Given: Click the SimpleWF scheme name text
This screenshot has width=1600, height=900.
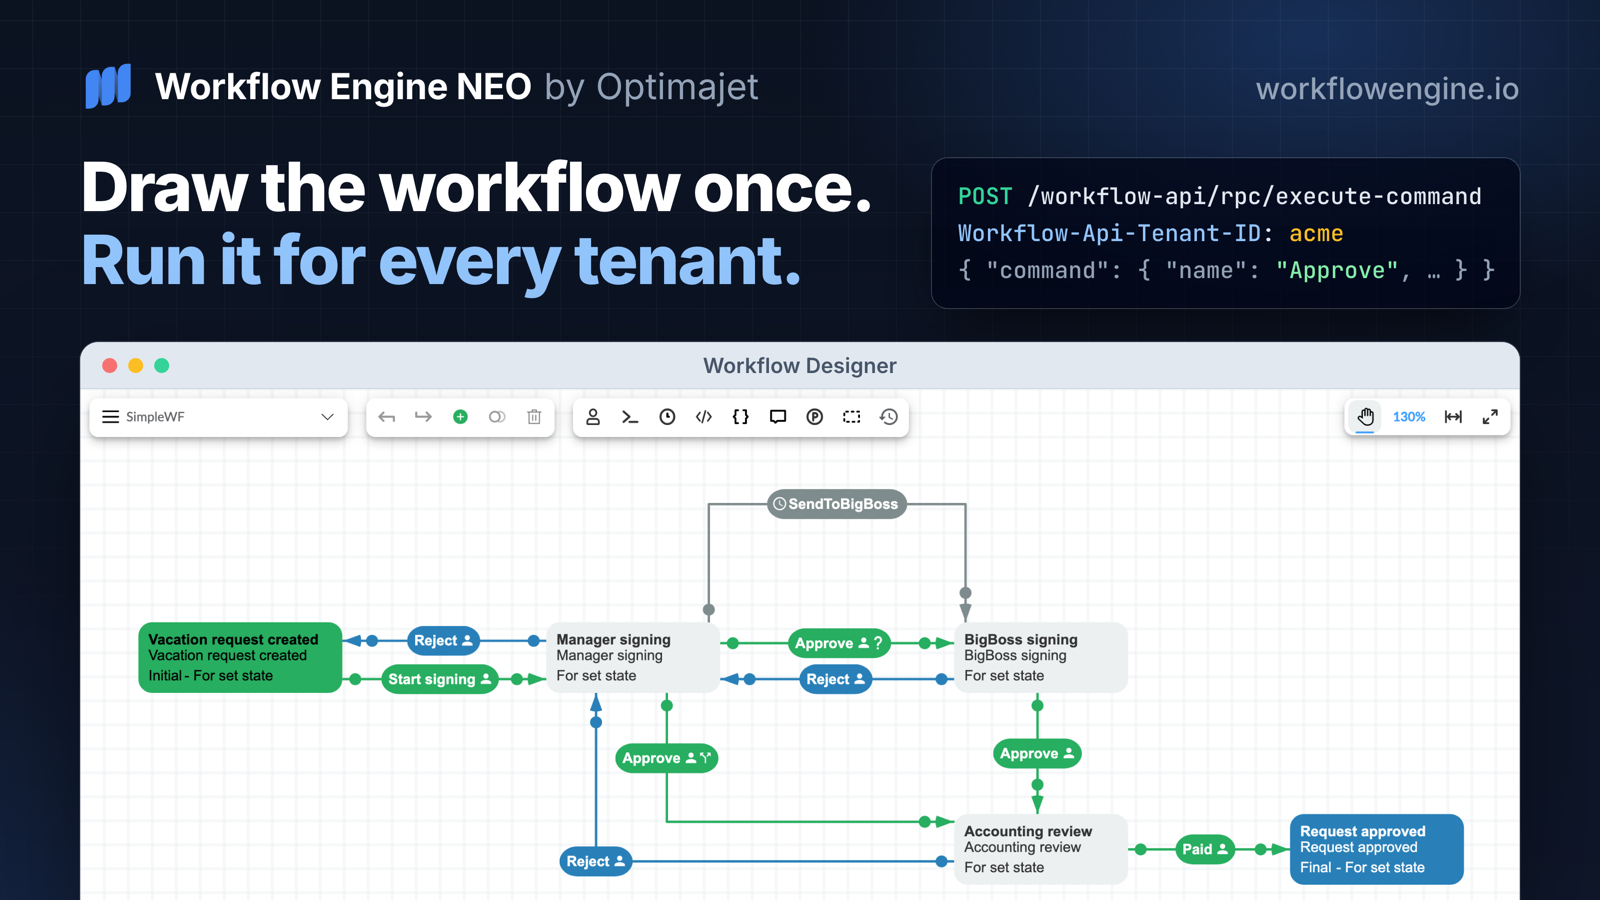Looking at the screenshot, I should tap(155, 417).
